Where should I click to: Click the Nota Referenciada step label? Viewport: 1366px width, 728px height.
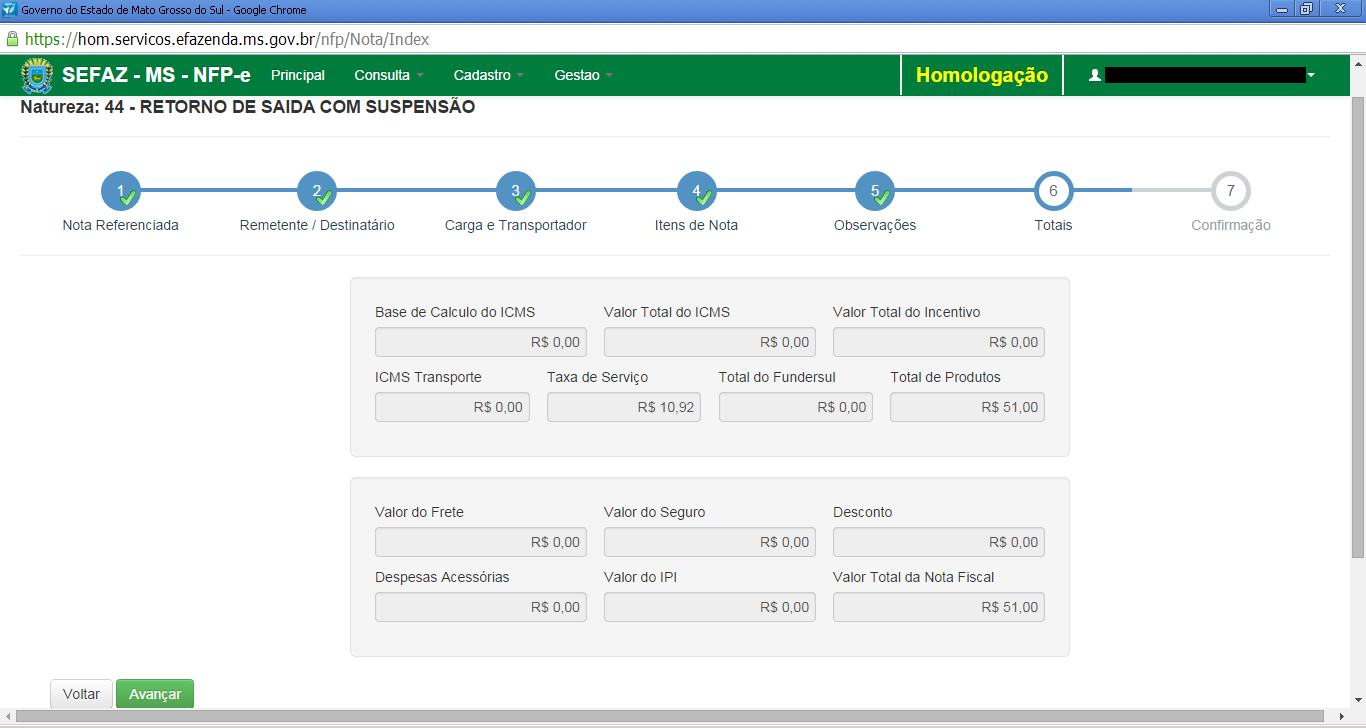tap(120, 225)
